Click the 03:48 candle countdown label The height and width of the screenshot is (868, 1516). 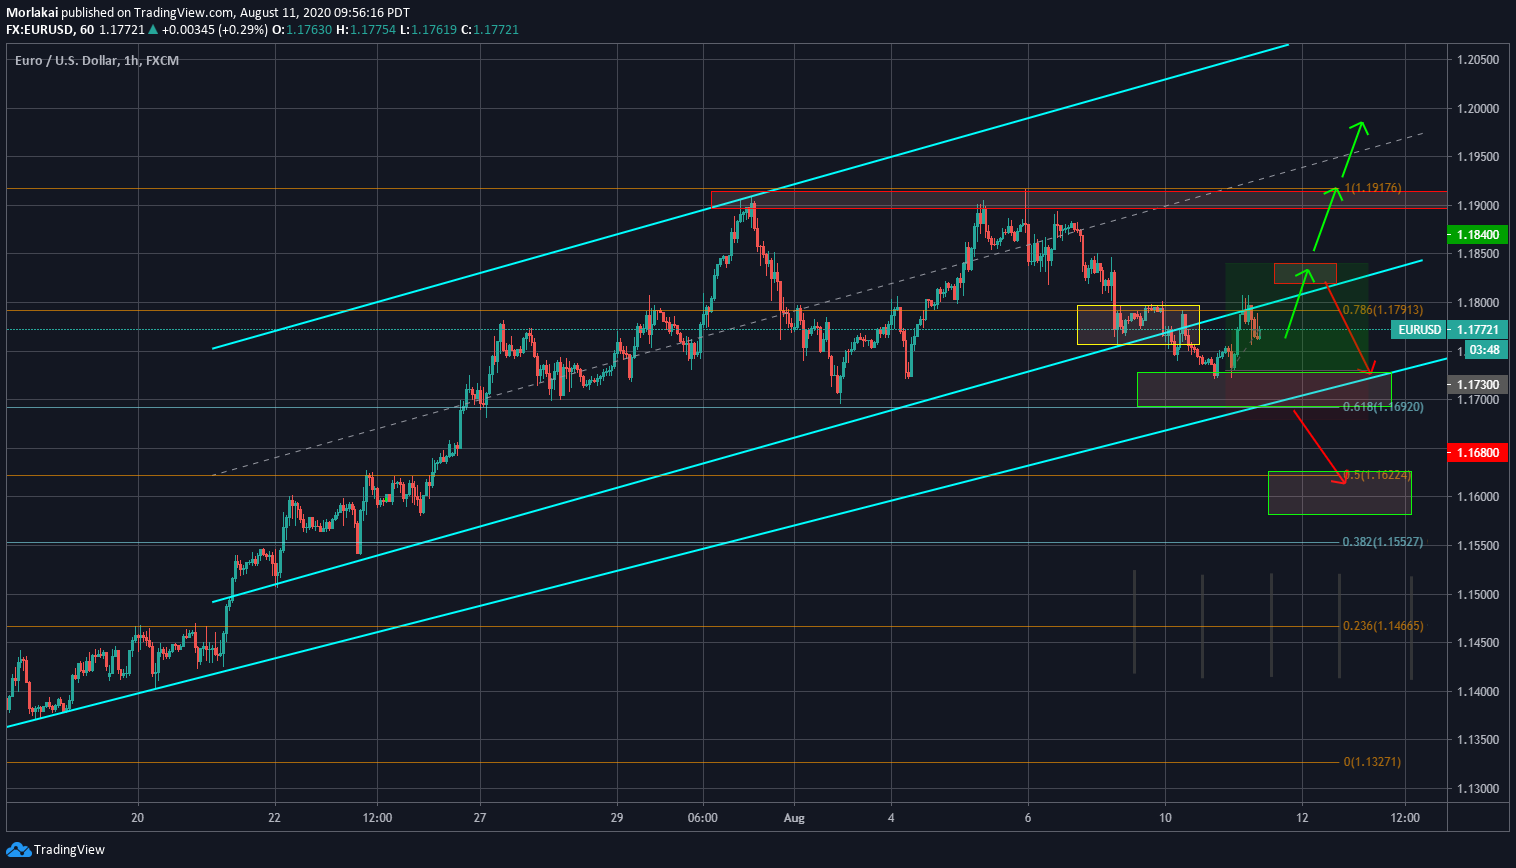pos(1484,350)
